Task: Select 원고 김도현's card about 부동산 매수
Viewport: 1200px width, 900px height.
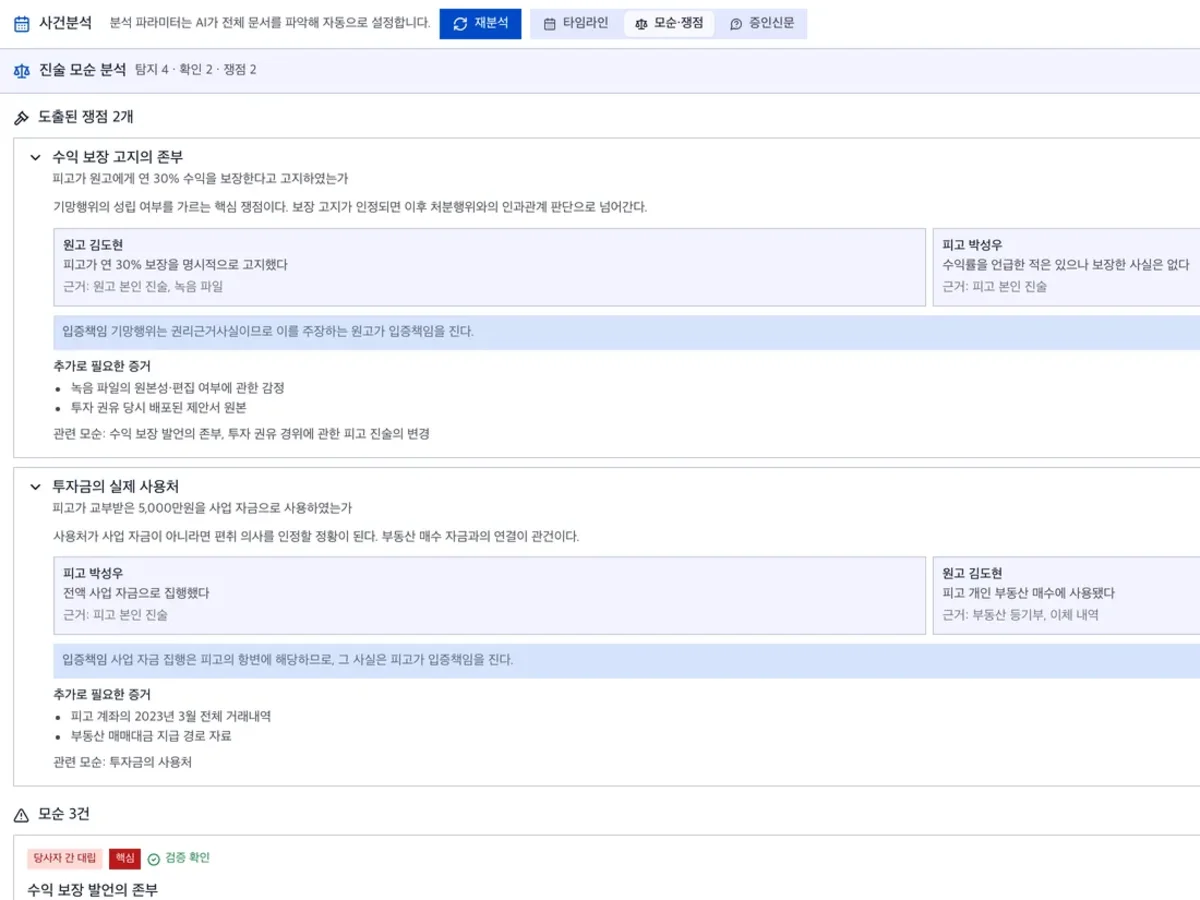Action: point(1066,596)
